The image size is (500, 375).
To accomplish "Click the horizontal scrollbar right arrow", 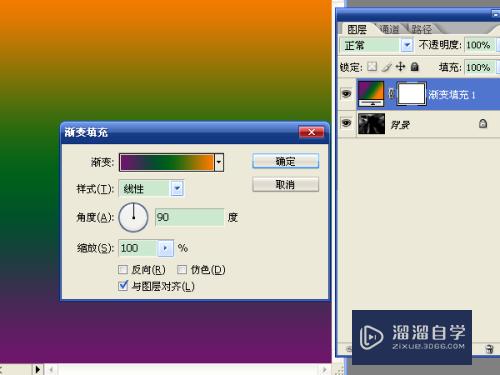I will [x=324, y=369].
